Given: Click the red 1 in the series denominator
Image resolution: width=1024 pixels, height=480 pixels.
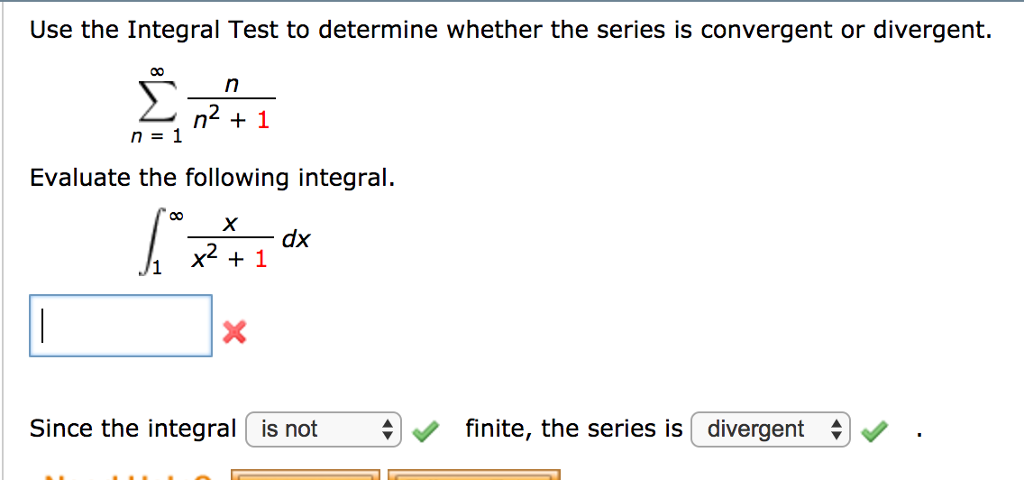Looking at the screenshot, I should tap(263, 121).
